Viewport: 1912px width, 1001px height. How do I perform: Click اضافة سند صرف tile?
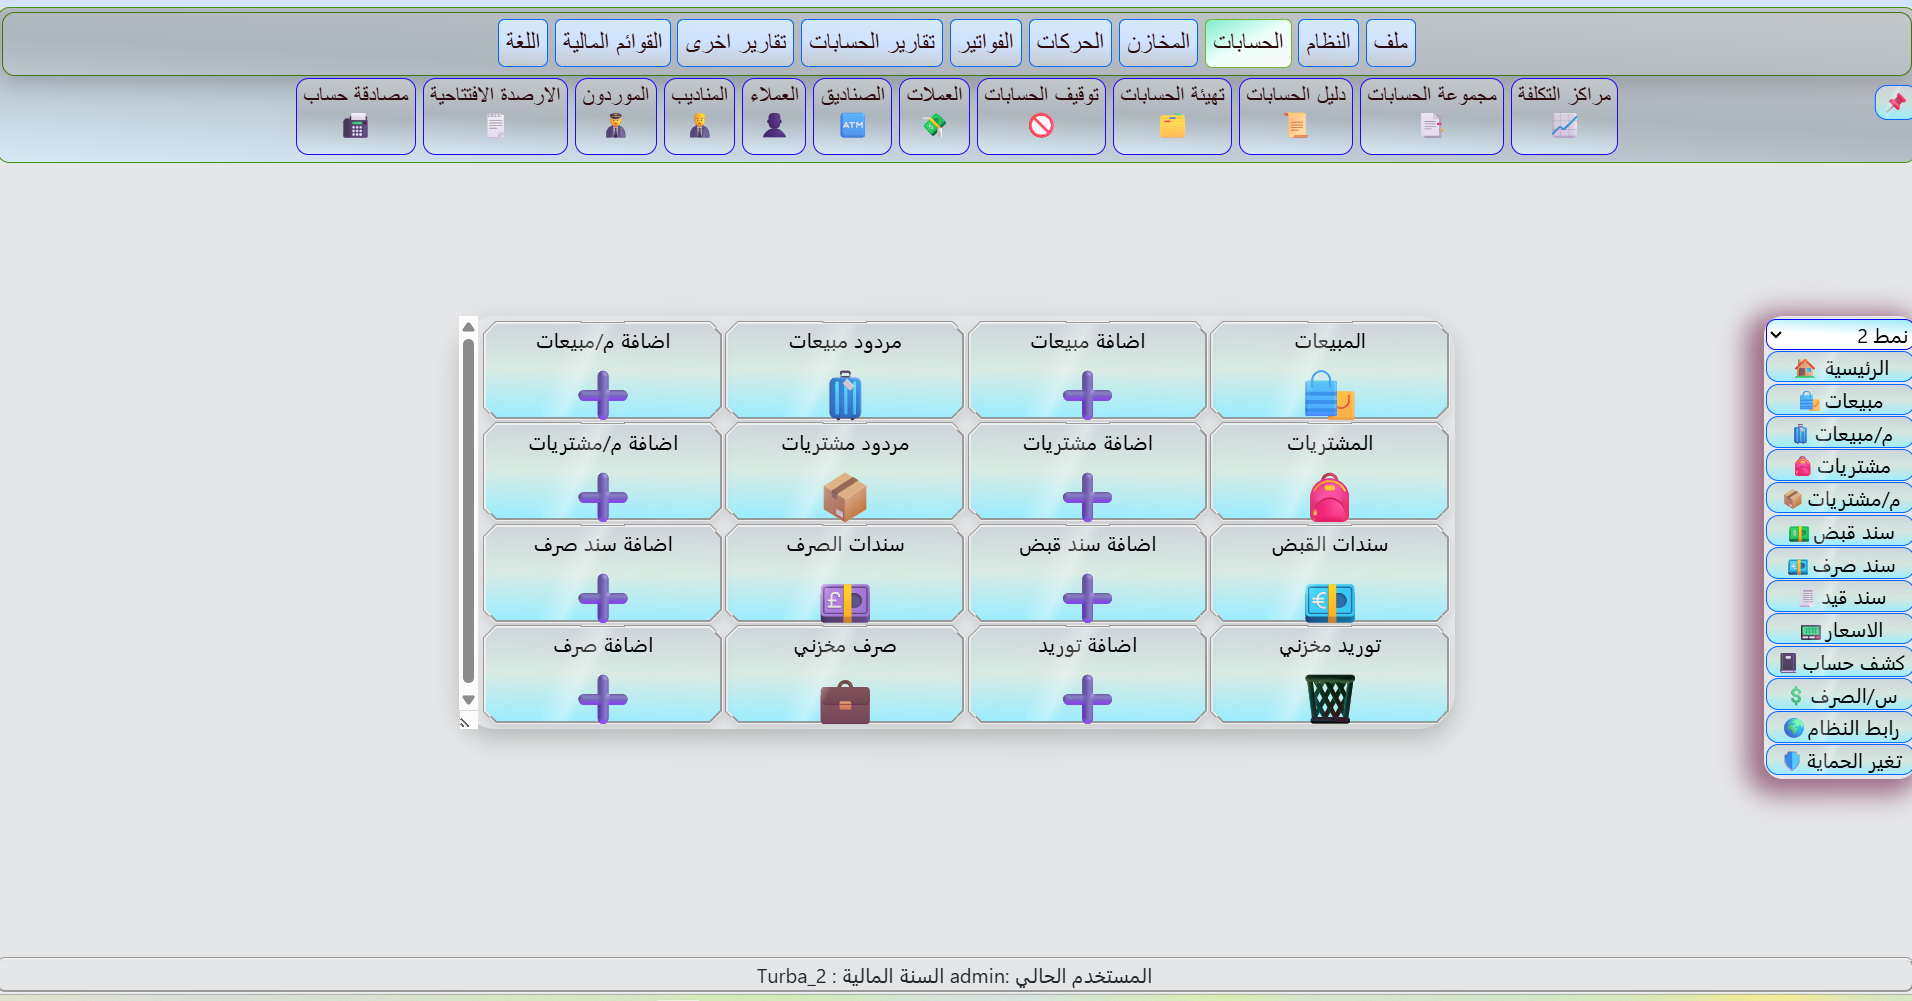603,573
